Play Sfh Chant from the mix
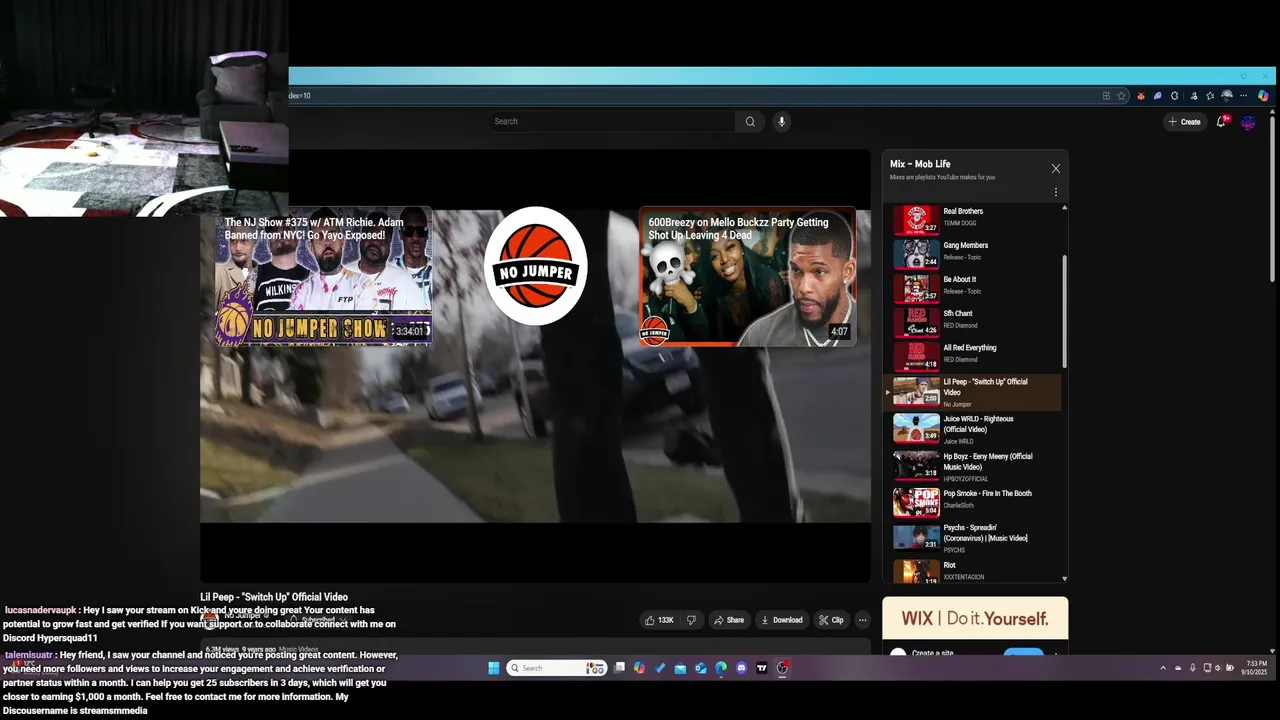 coord(974,322)
